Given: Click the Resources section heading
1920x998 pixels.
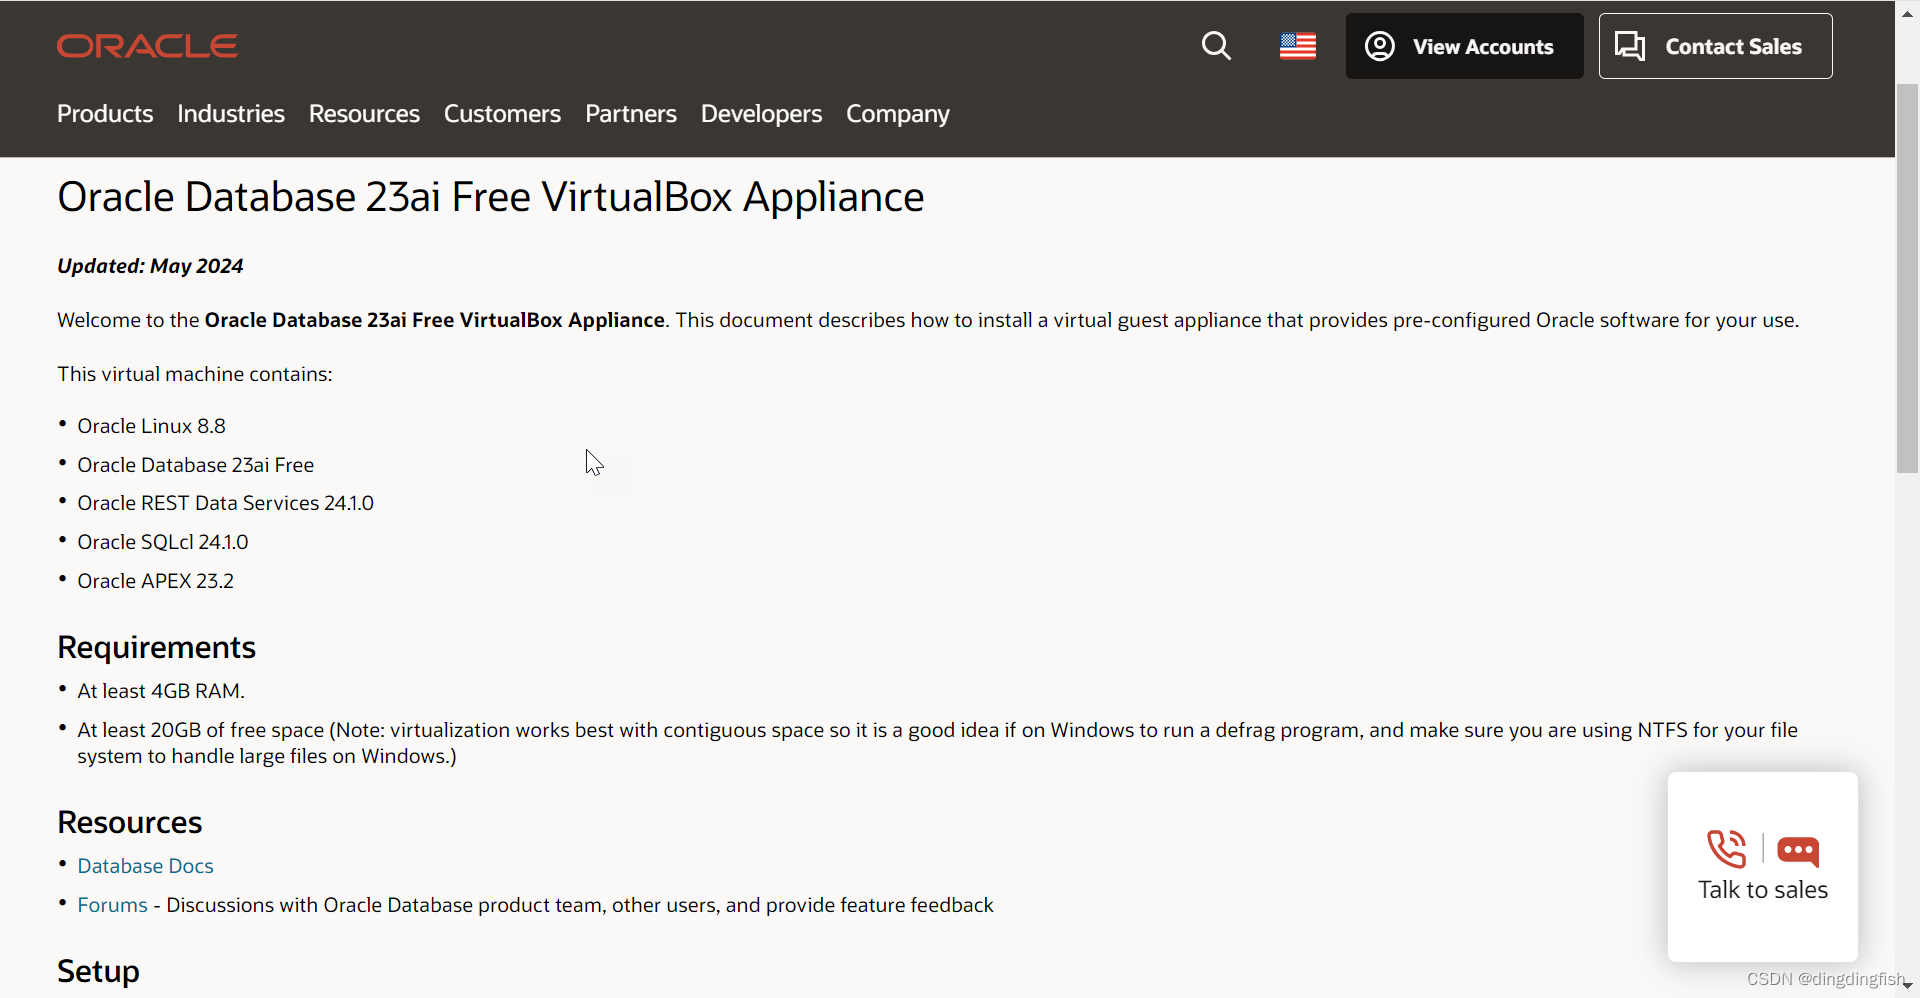Looking at the screenshot, I should coord(129,822).
